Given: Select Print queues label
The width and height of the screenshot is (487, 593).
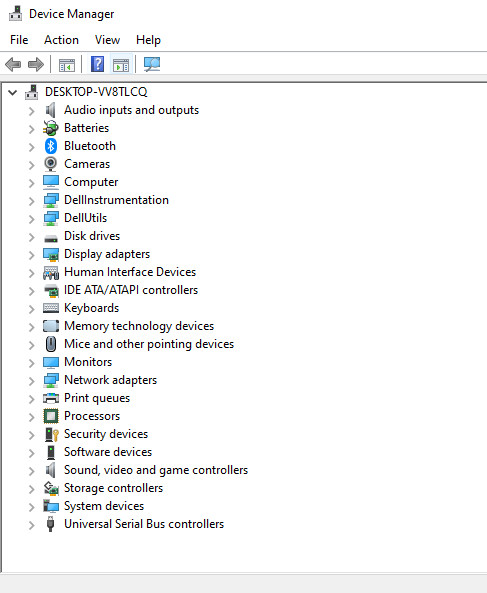Looking at the screenshot, I should click(x=97, y=398).
